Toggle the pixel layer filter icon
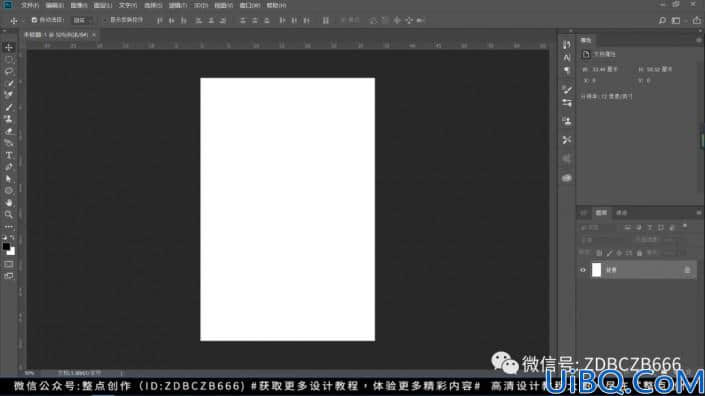Viewport: 705px width, 396px height. [627, 228]
